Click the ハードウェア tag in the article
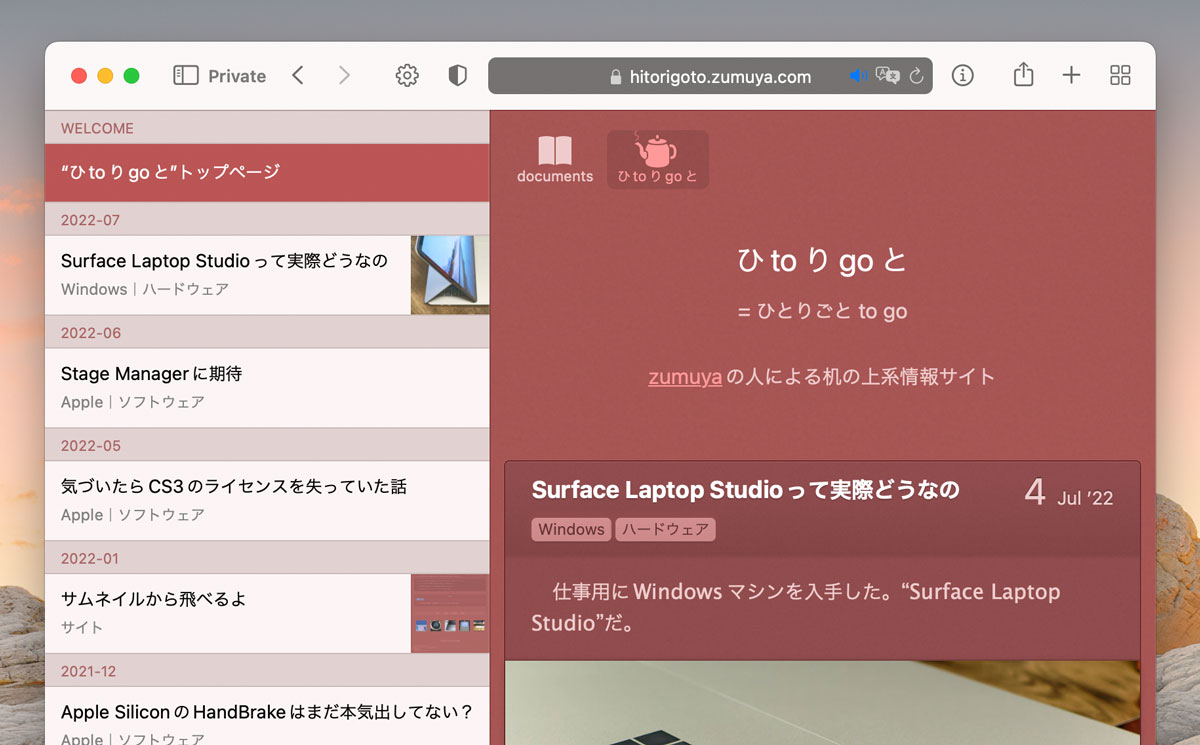Image resolution: width=1200 pixels, height=745 pixels. 665,529
